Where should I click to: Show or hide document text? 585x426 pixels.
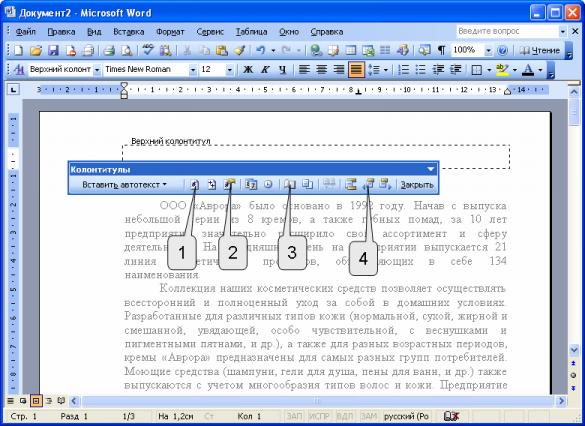pos(307,185)
